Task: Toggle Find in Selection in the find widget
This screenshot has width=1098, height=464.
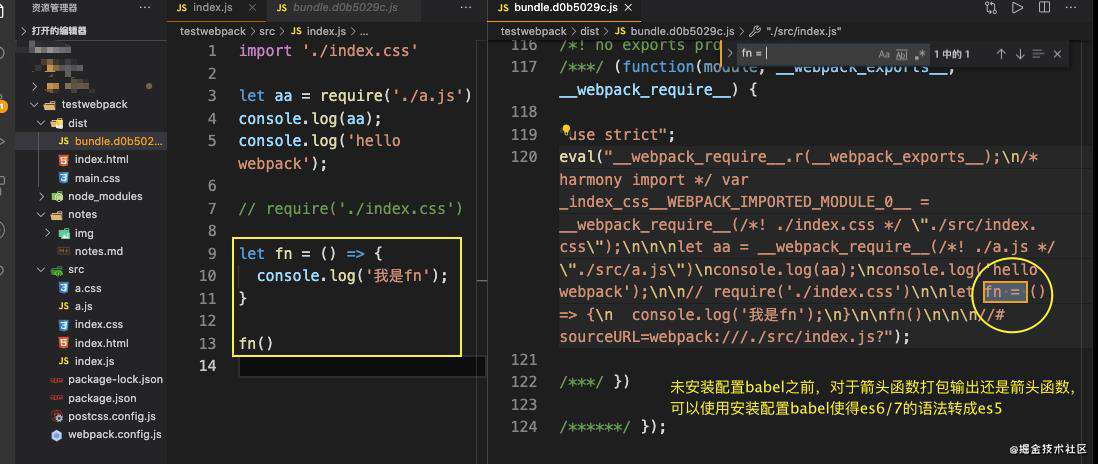Action: pos(1038,54)
